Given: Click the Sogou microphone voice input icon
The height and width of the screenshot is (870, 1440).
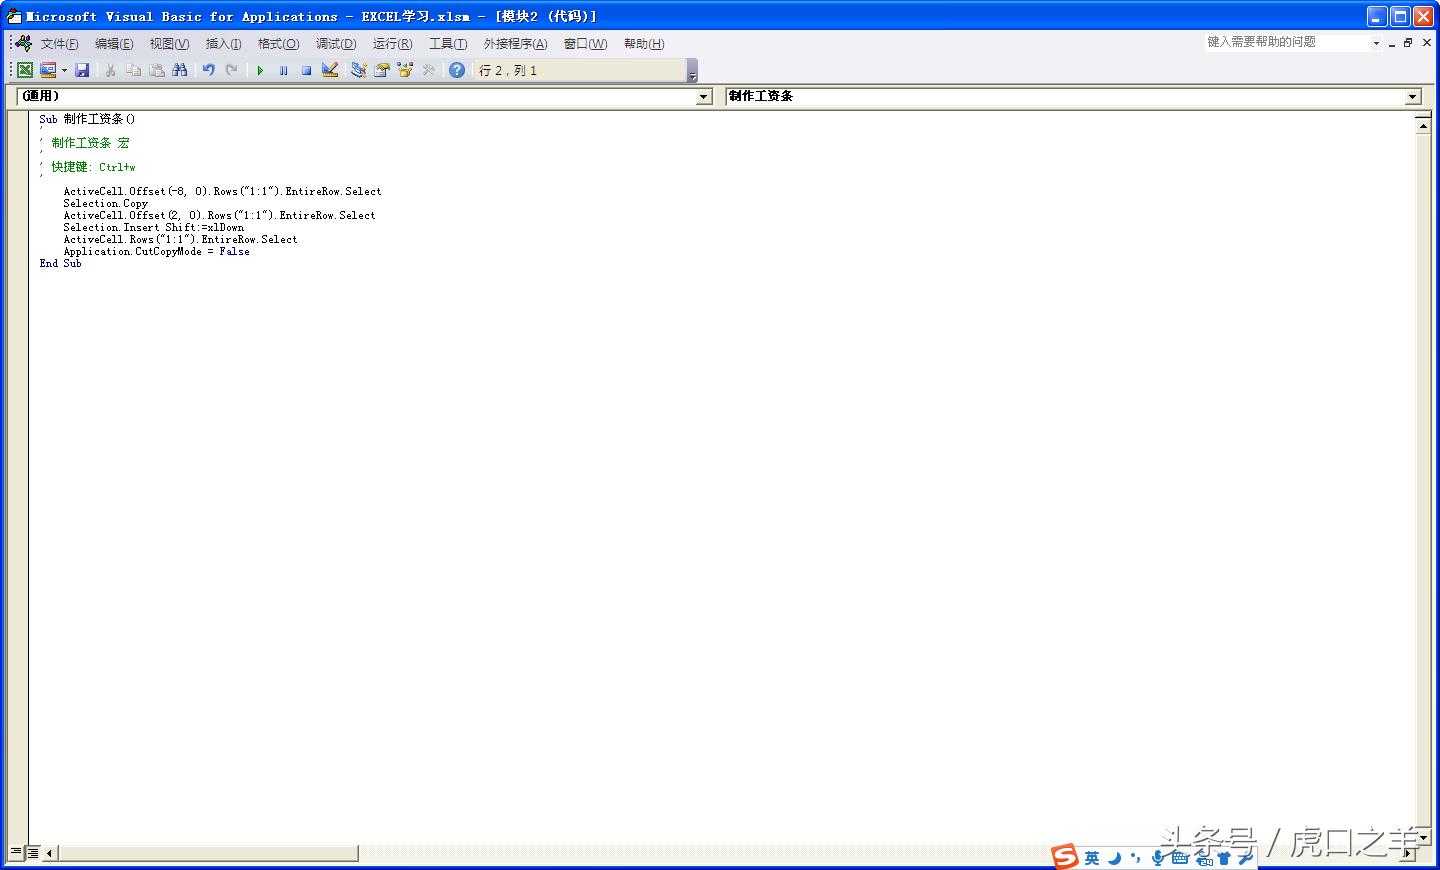Looking at the screenshot, I should pyautogui.click(x=1157, y=858).
